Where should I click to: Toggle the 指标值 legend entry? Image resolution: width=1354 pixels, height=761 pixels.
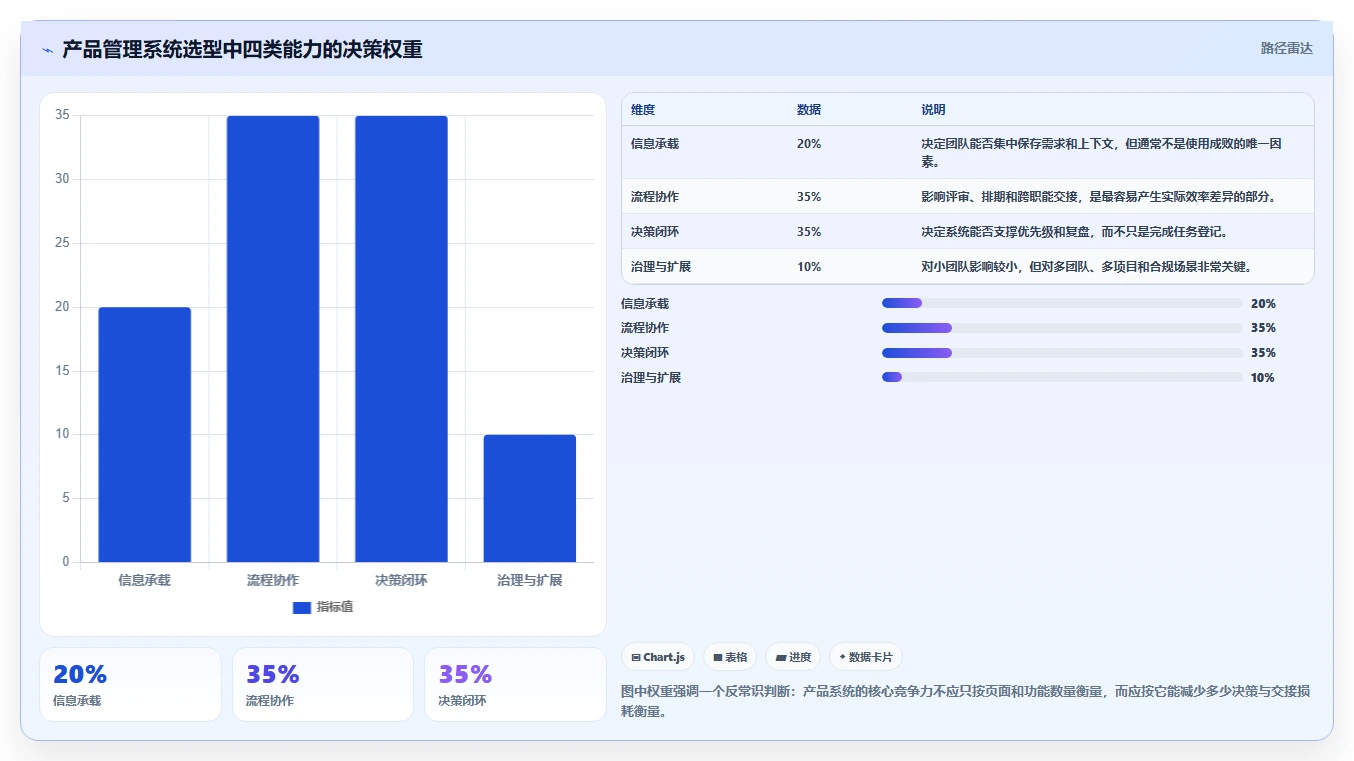coord(323,607)
